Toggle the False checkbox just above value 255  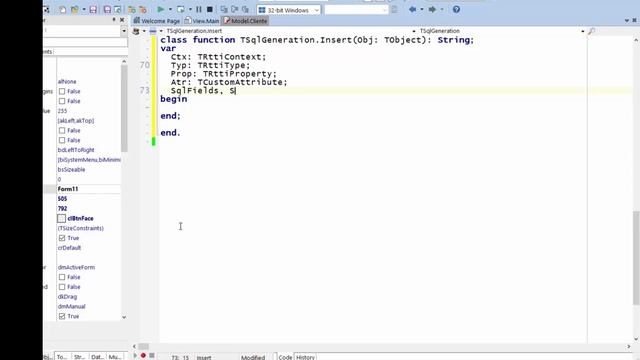(62, 101)
